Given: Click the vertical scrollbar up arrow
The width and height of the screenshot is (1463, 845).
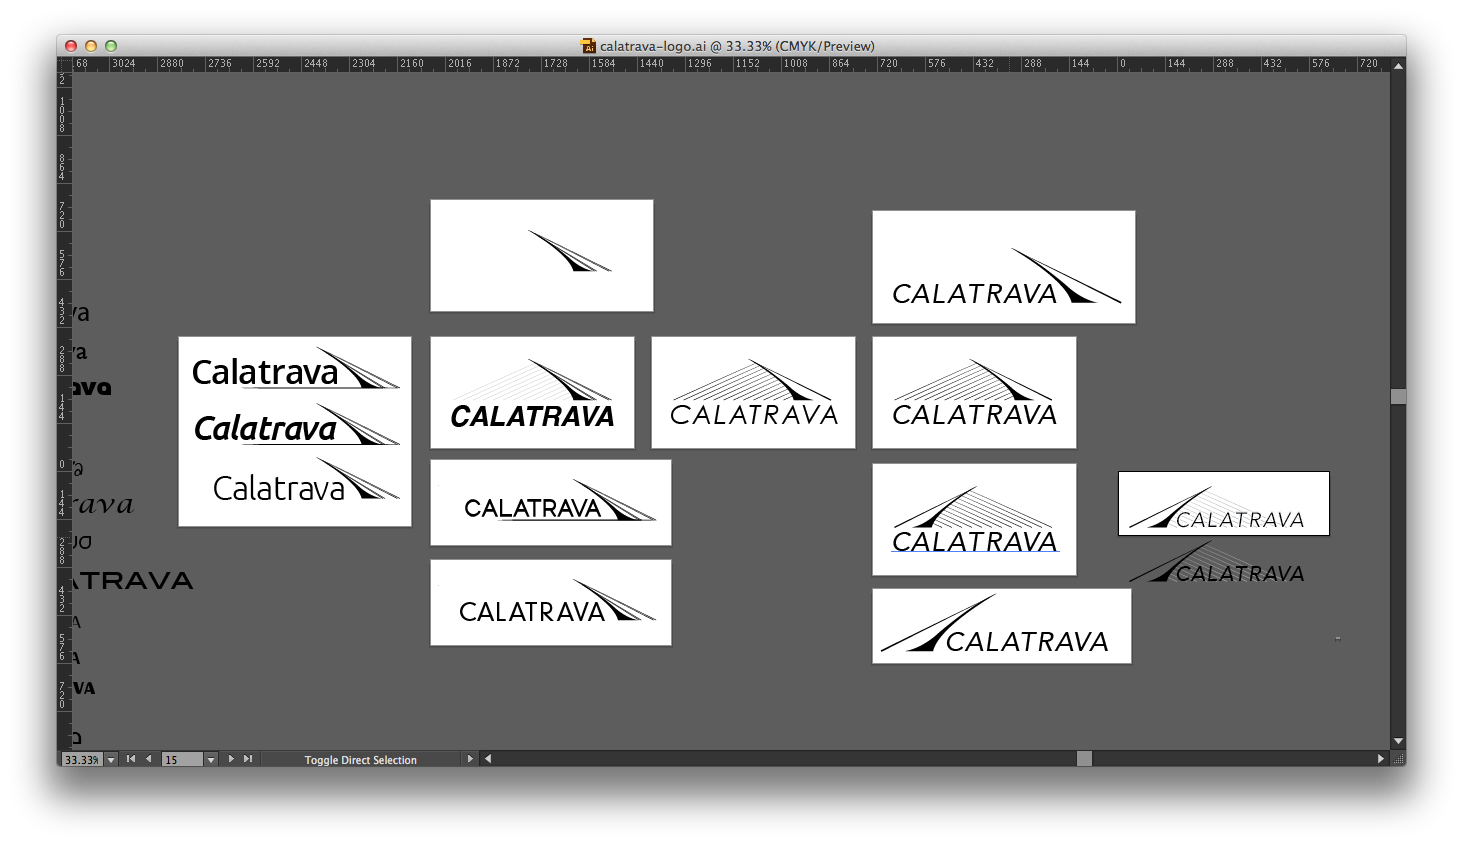Looking at the screenshot, I should [1398, 65].
